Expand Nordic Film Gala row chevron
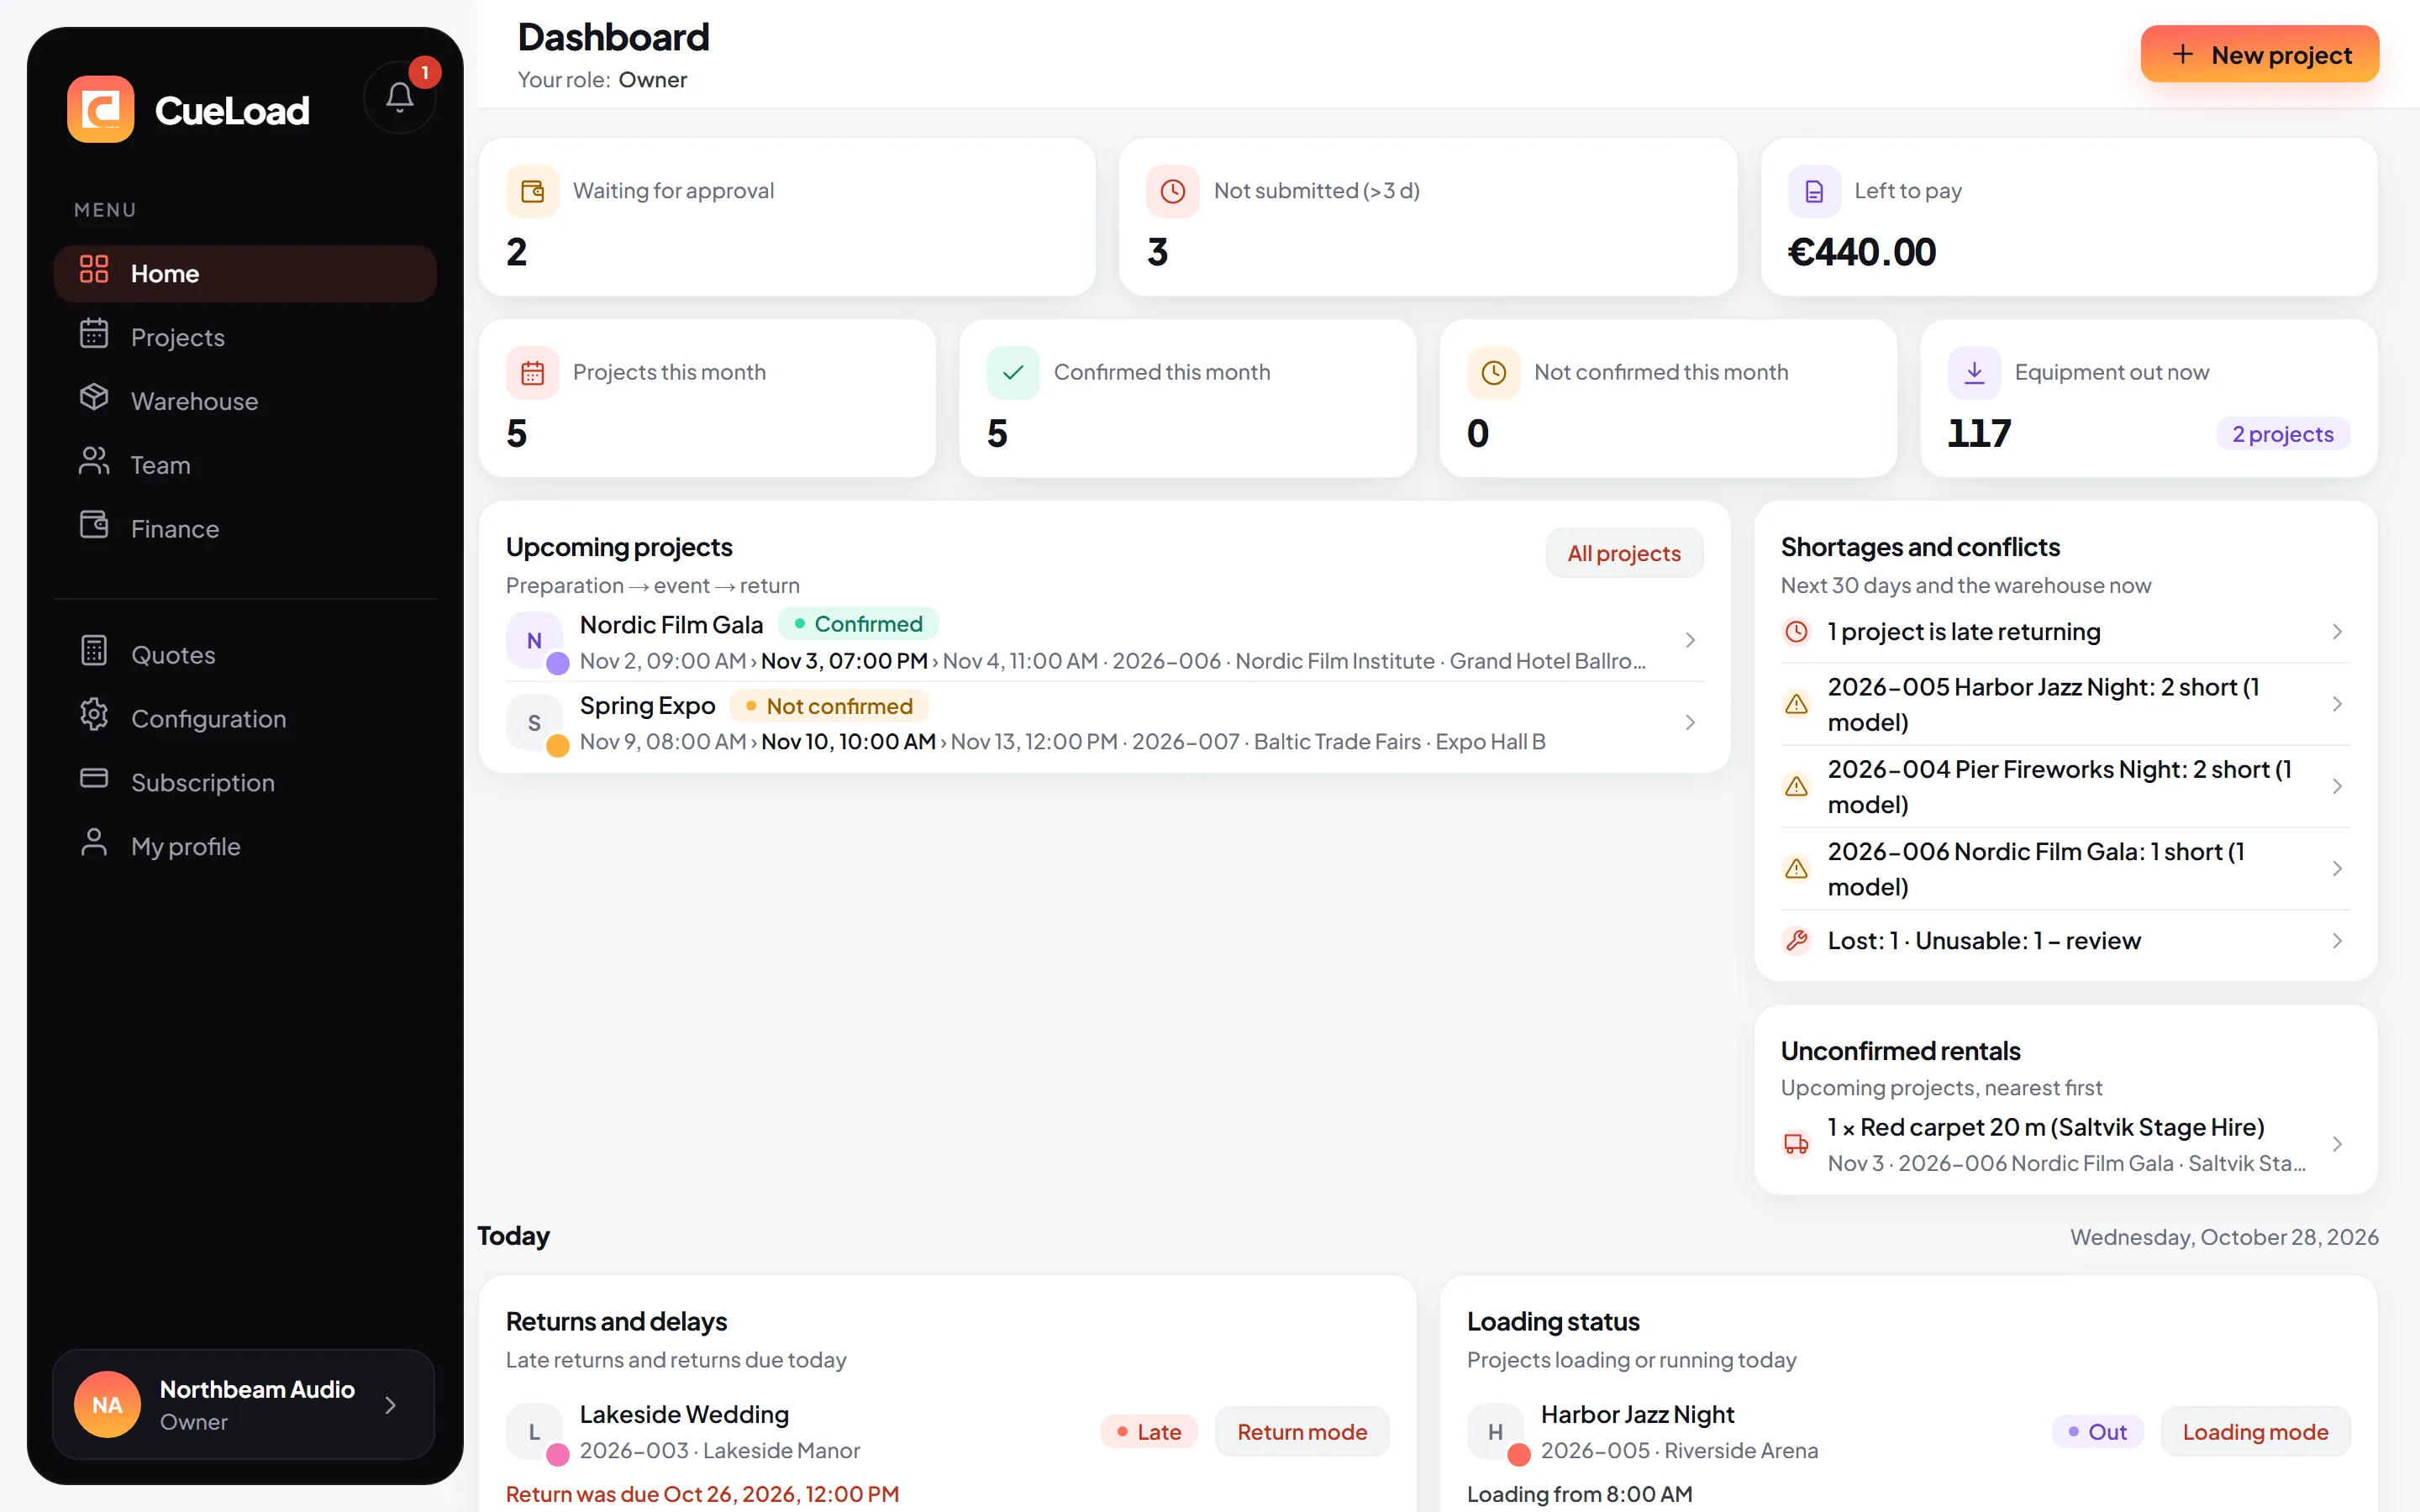Screen dimensions: 2420x1512 [1690, 640]
